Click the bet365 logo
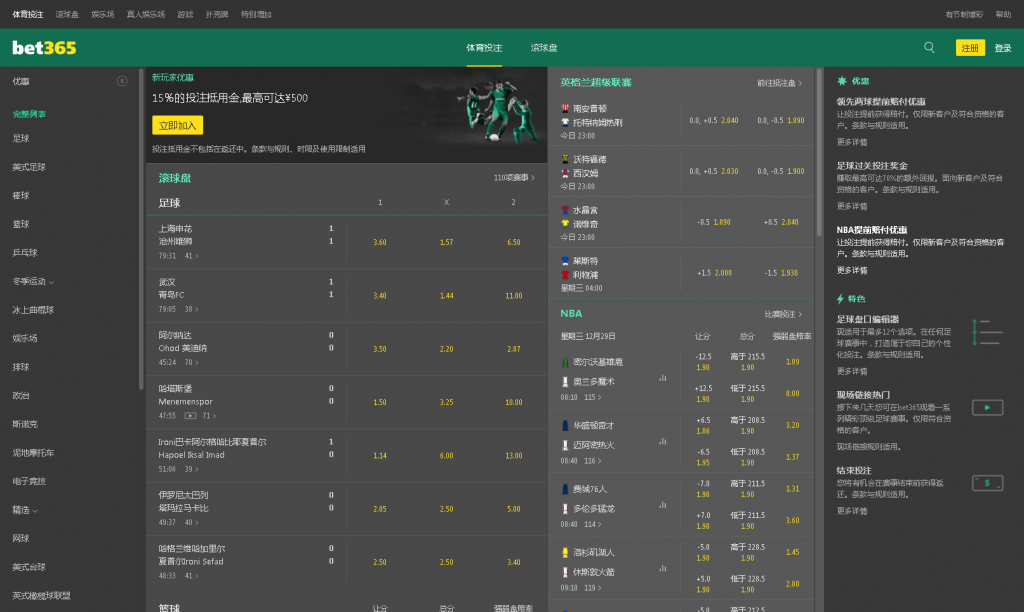 42,47
